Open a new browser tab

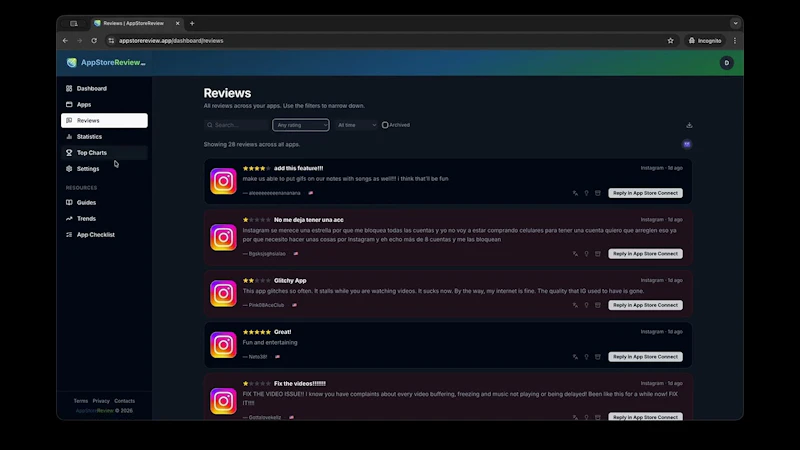pos(192,23)
